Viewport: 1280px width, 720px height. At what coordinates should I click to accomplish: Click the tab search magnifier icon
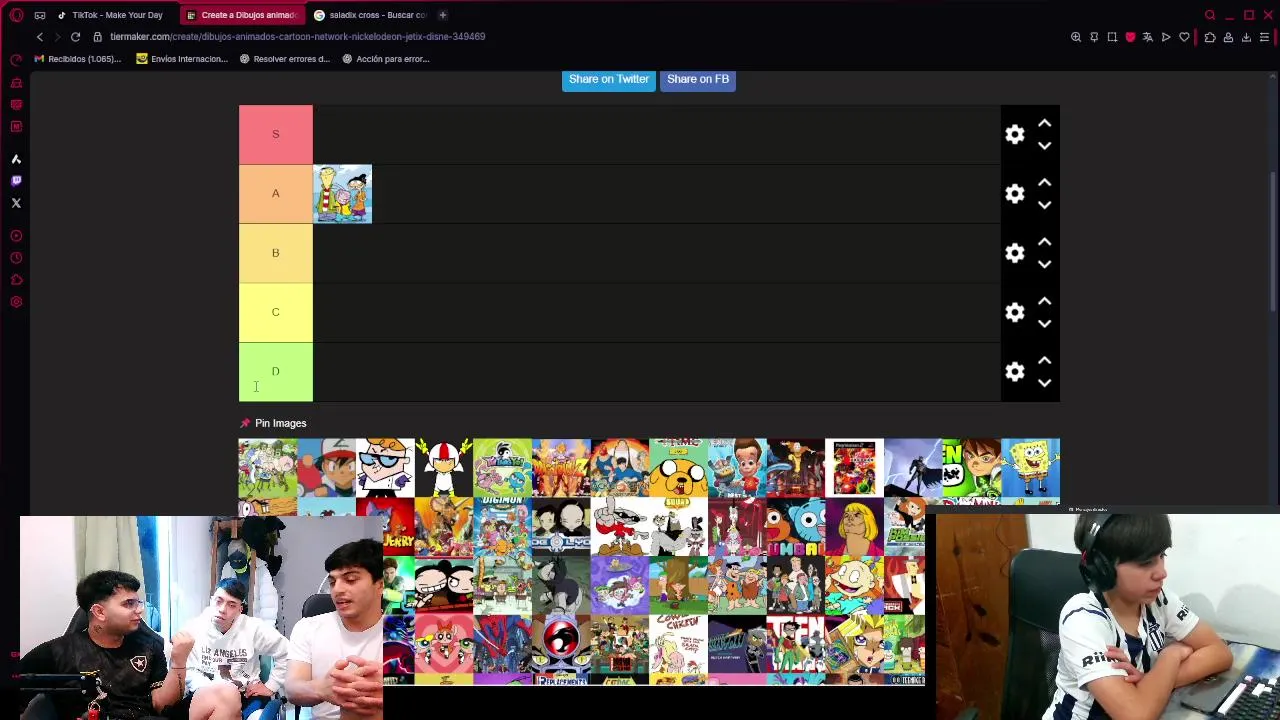(1210, 15)
